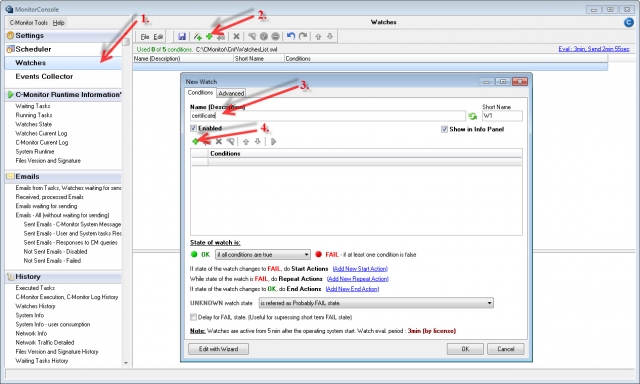Check Delay for FAIL state checkbox

(x=193, y=317)
